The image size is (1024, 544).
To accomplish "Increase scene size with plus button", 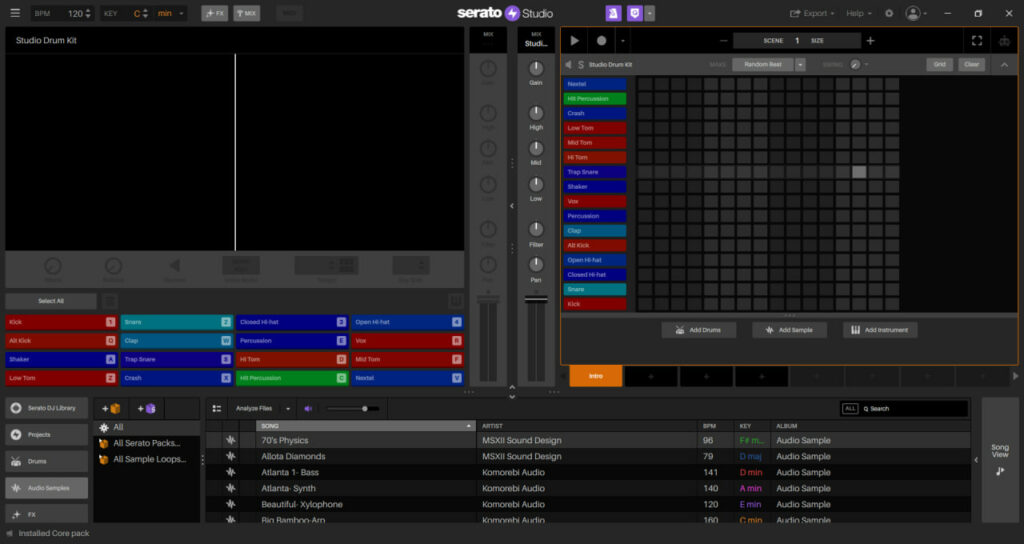I will pos(870,40).
